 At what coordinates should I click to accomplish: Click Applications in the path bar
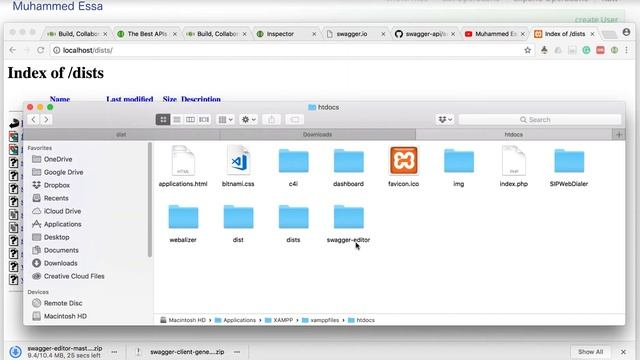(x=235, y=320)
